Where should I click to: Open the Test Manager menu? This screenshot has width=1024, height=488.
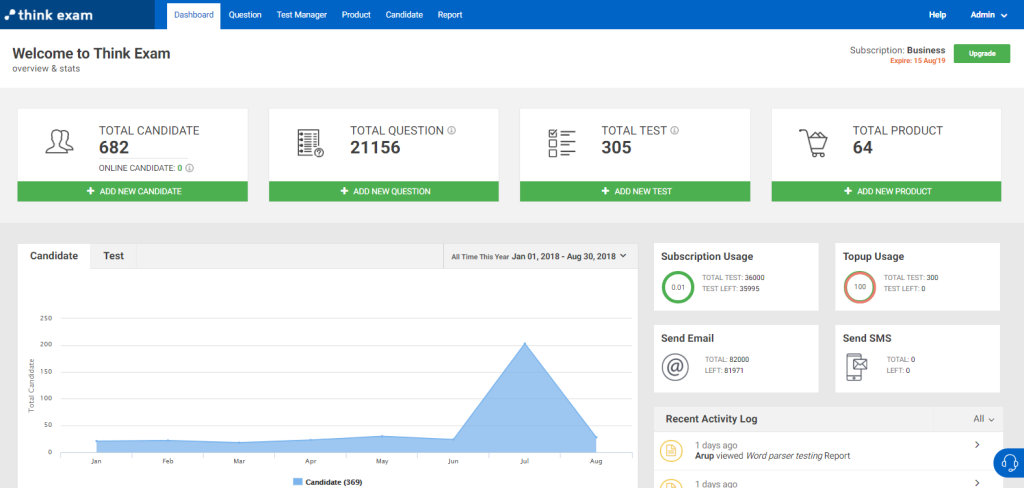301,15
